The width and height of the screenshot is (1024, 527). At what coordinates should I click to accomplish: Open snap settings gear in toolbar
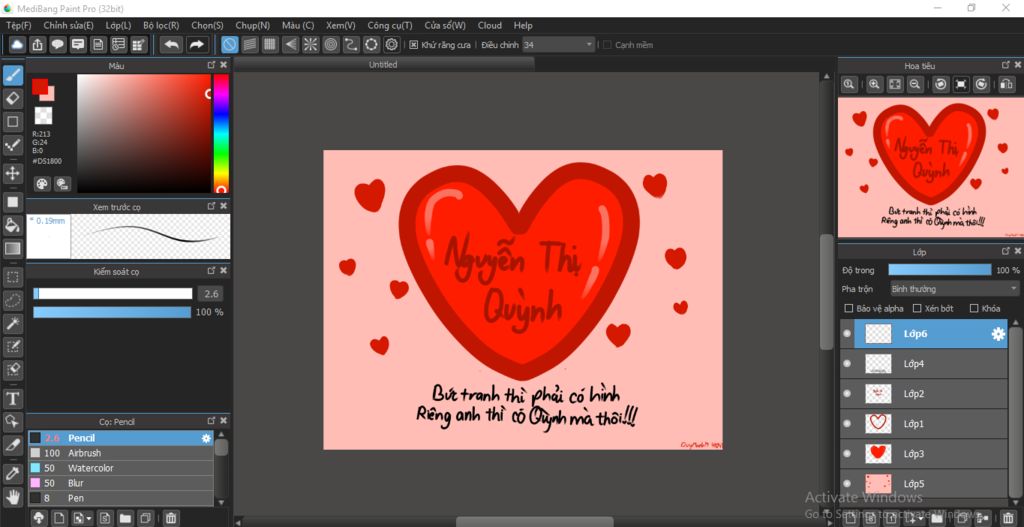click(391, 44)
